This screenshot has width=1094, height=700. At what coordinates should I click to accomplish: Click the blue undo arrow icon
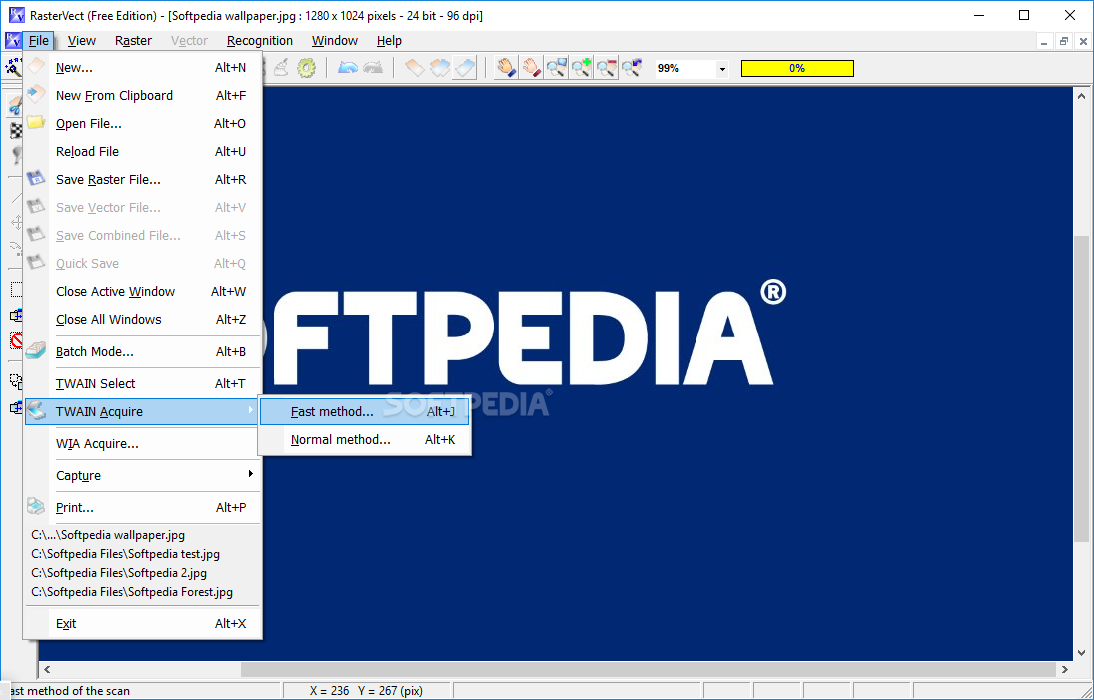[x=347, y=68]
